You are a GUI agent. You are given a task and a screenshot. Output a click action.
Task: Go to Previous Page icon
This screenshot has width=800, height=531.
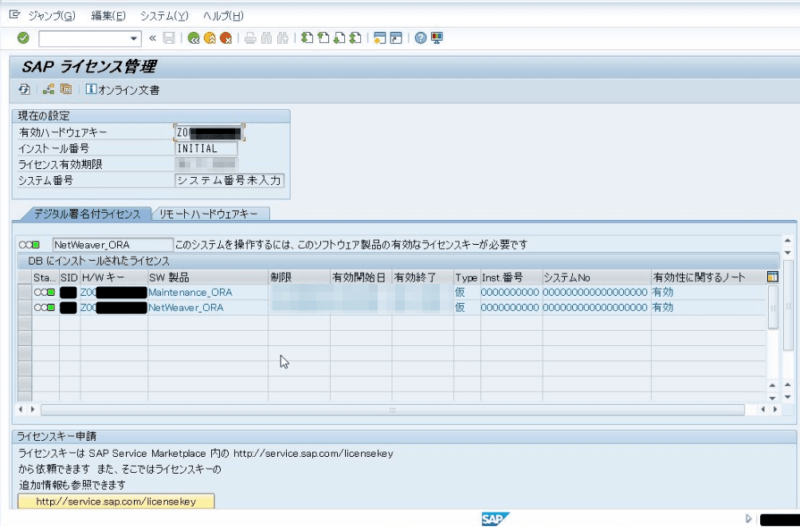(323, 38)
